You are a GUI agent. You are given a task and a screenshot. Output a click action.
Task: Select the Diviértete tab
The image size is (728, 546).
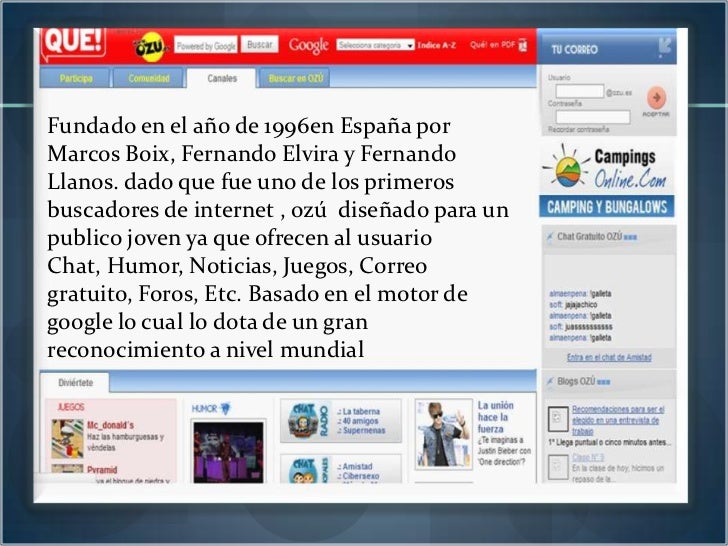click(x=75, y=383)
